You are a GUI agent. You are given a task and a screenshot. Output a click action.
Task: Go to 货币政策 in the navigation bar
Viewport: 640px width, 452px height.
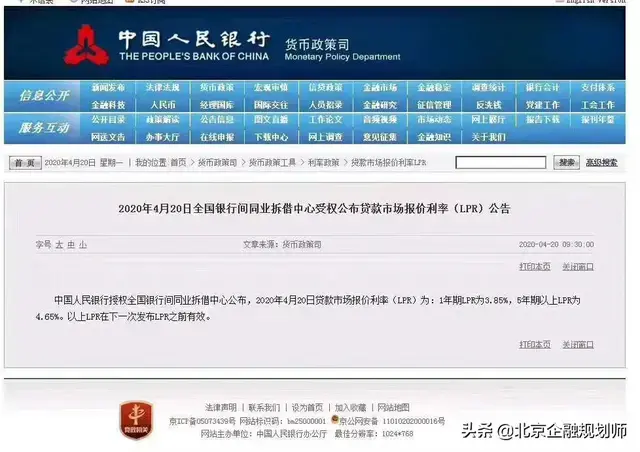coord(217,88)
